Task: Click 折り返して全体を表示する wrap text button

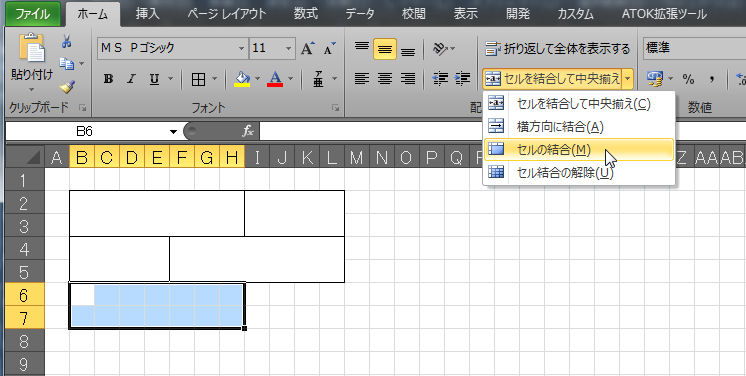Action: coord(557,49)
